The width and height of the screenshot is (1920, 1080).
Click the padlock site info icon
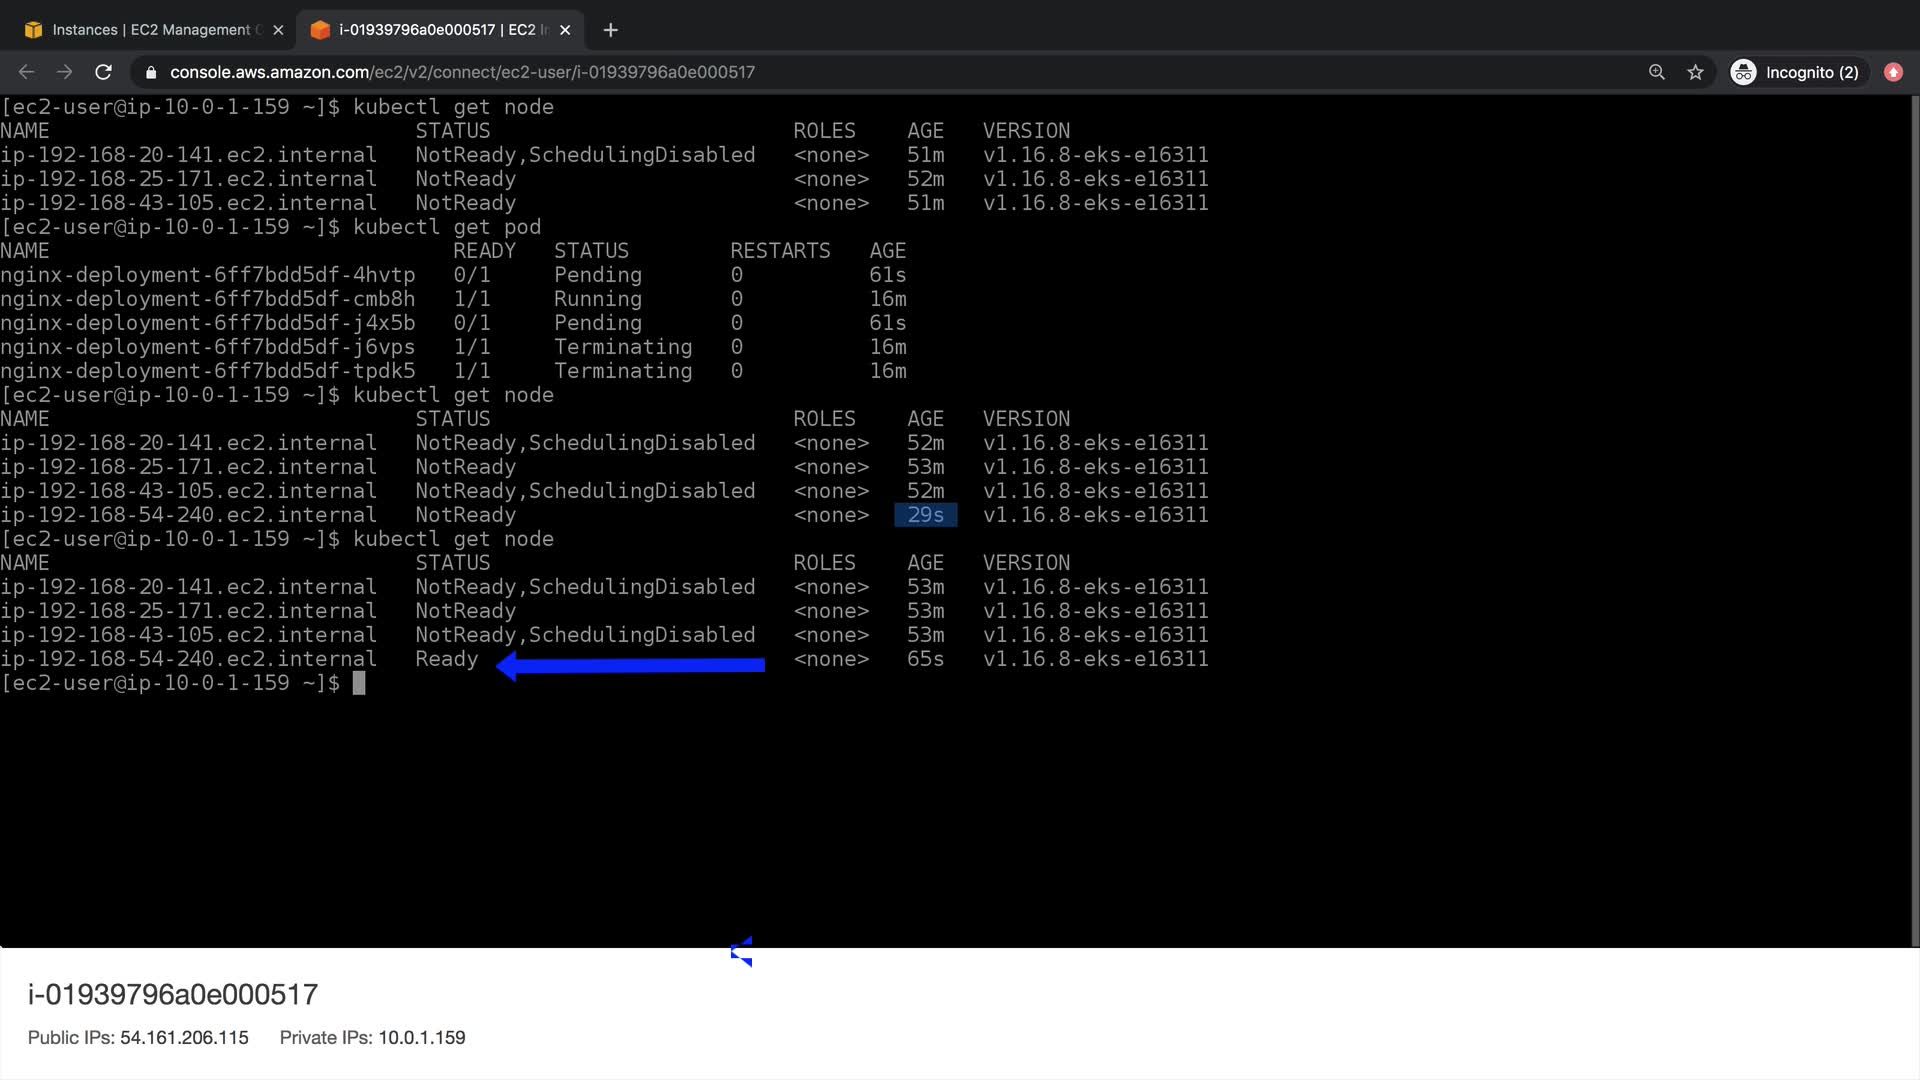[151, 72]
